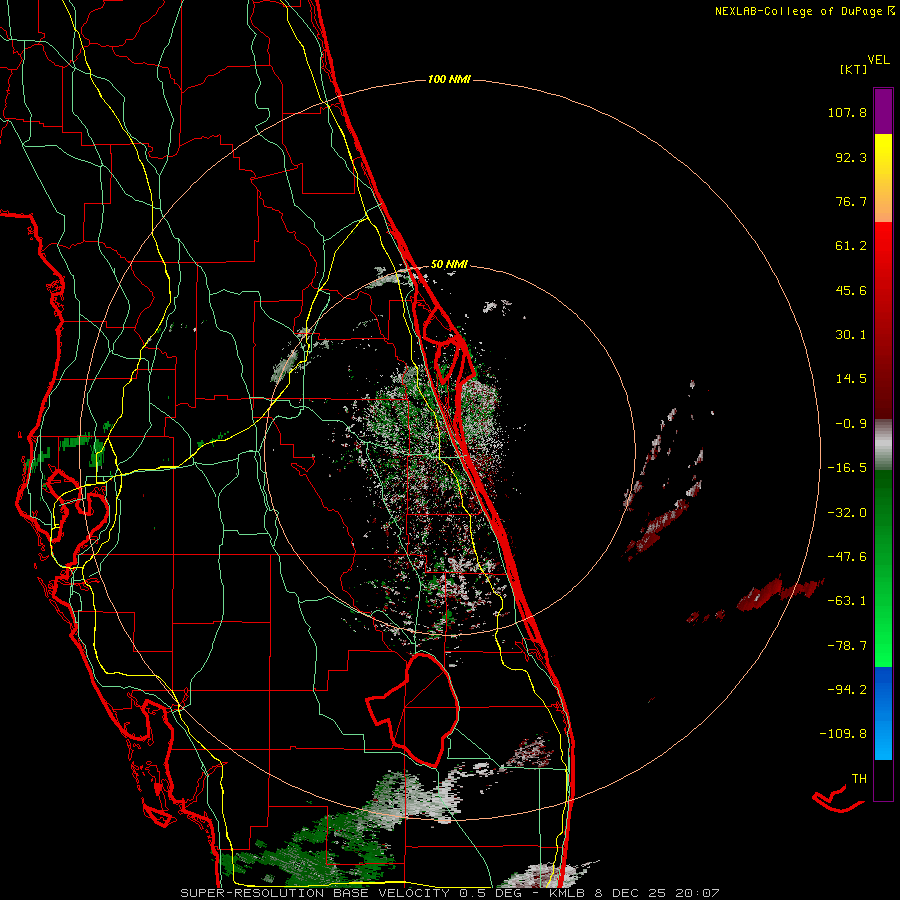Select the -0.9 legend value

[x=851, y=424]
